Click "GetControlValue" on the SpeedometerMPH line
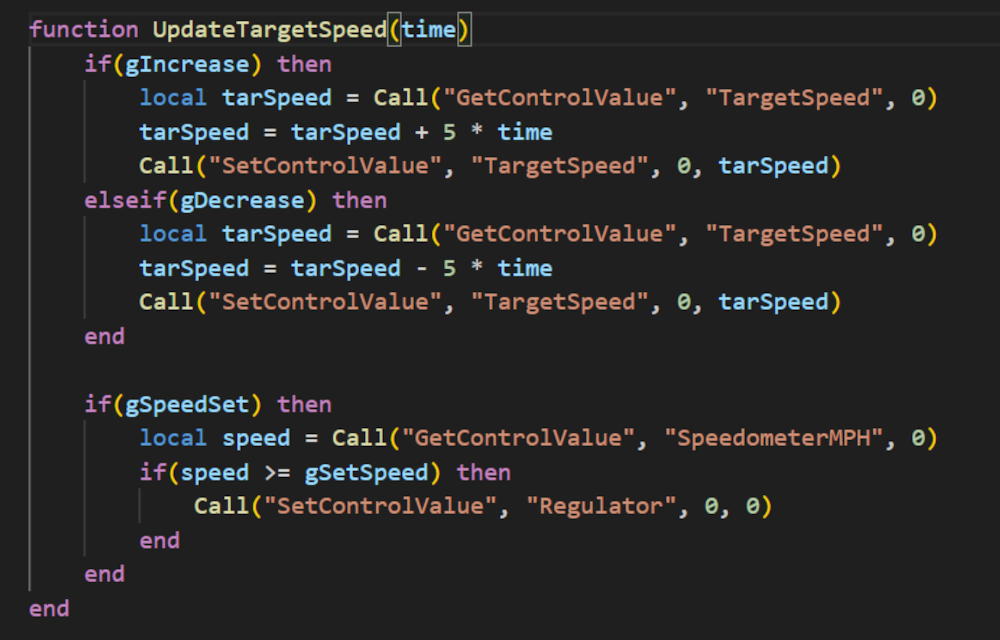 518,439
